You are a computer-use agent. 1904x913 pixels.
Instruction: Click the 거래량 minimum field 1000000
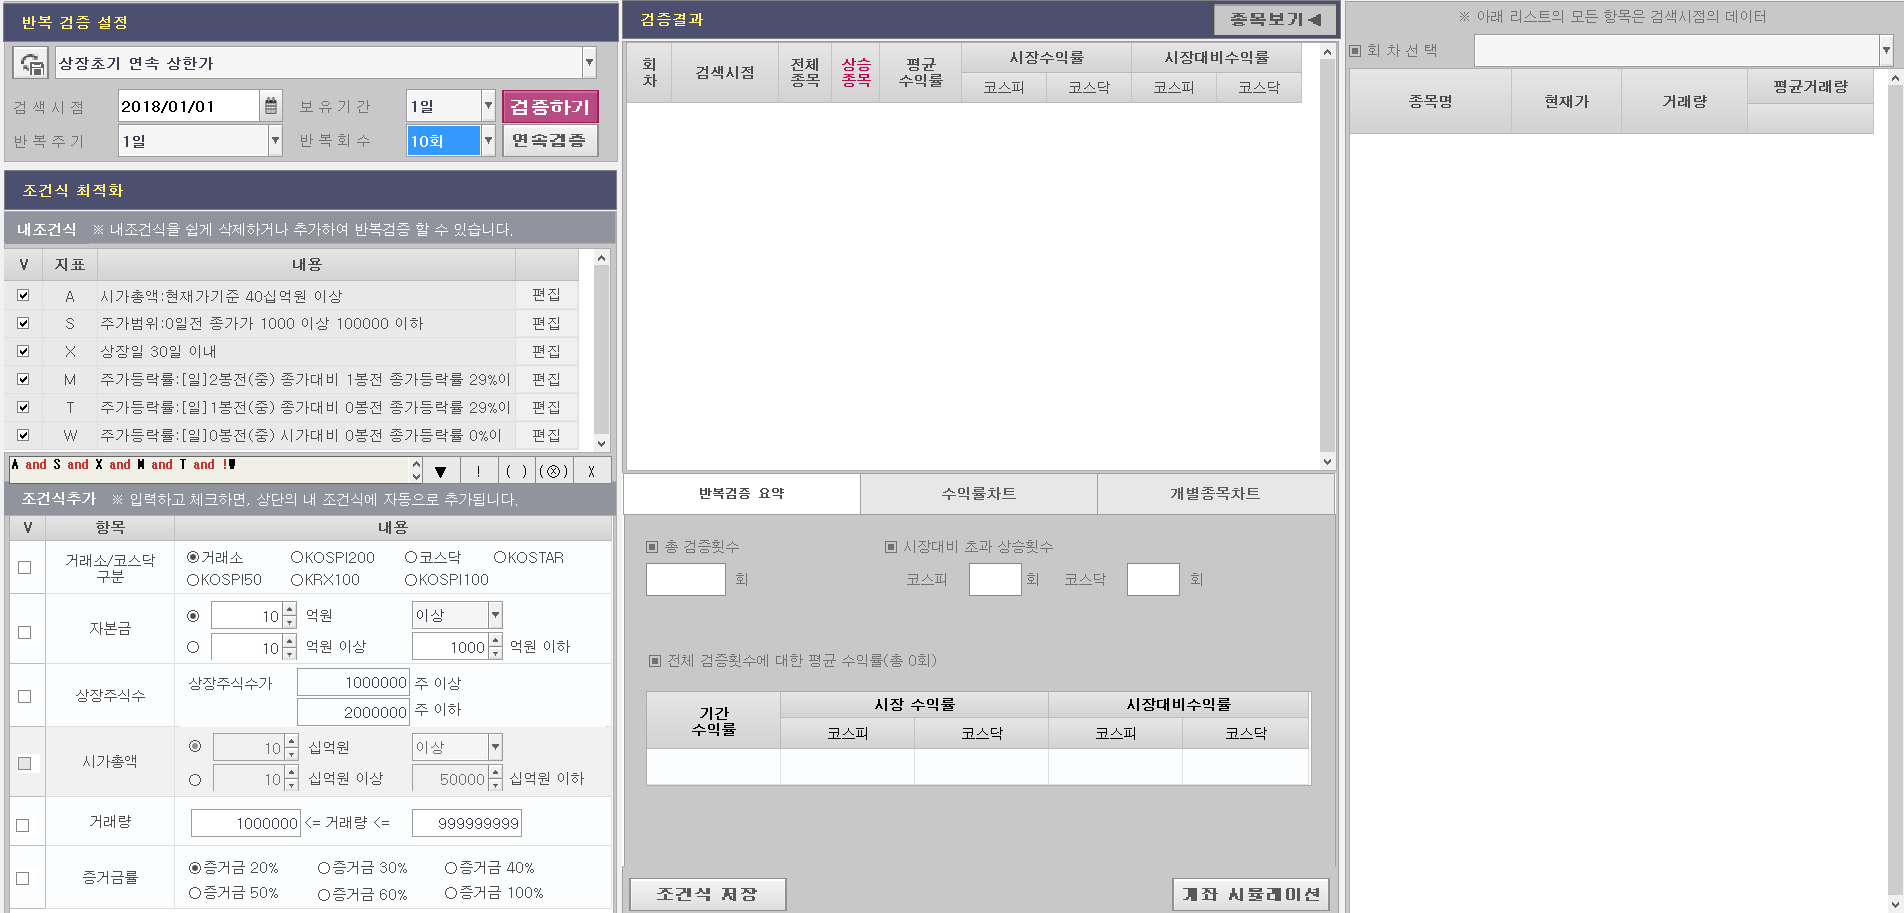pos(246,823)
